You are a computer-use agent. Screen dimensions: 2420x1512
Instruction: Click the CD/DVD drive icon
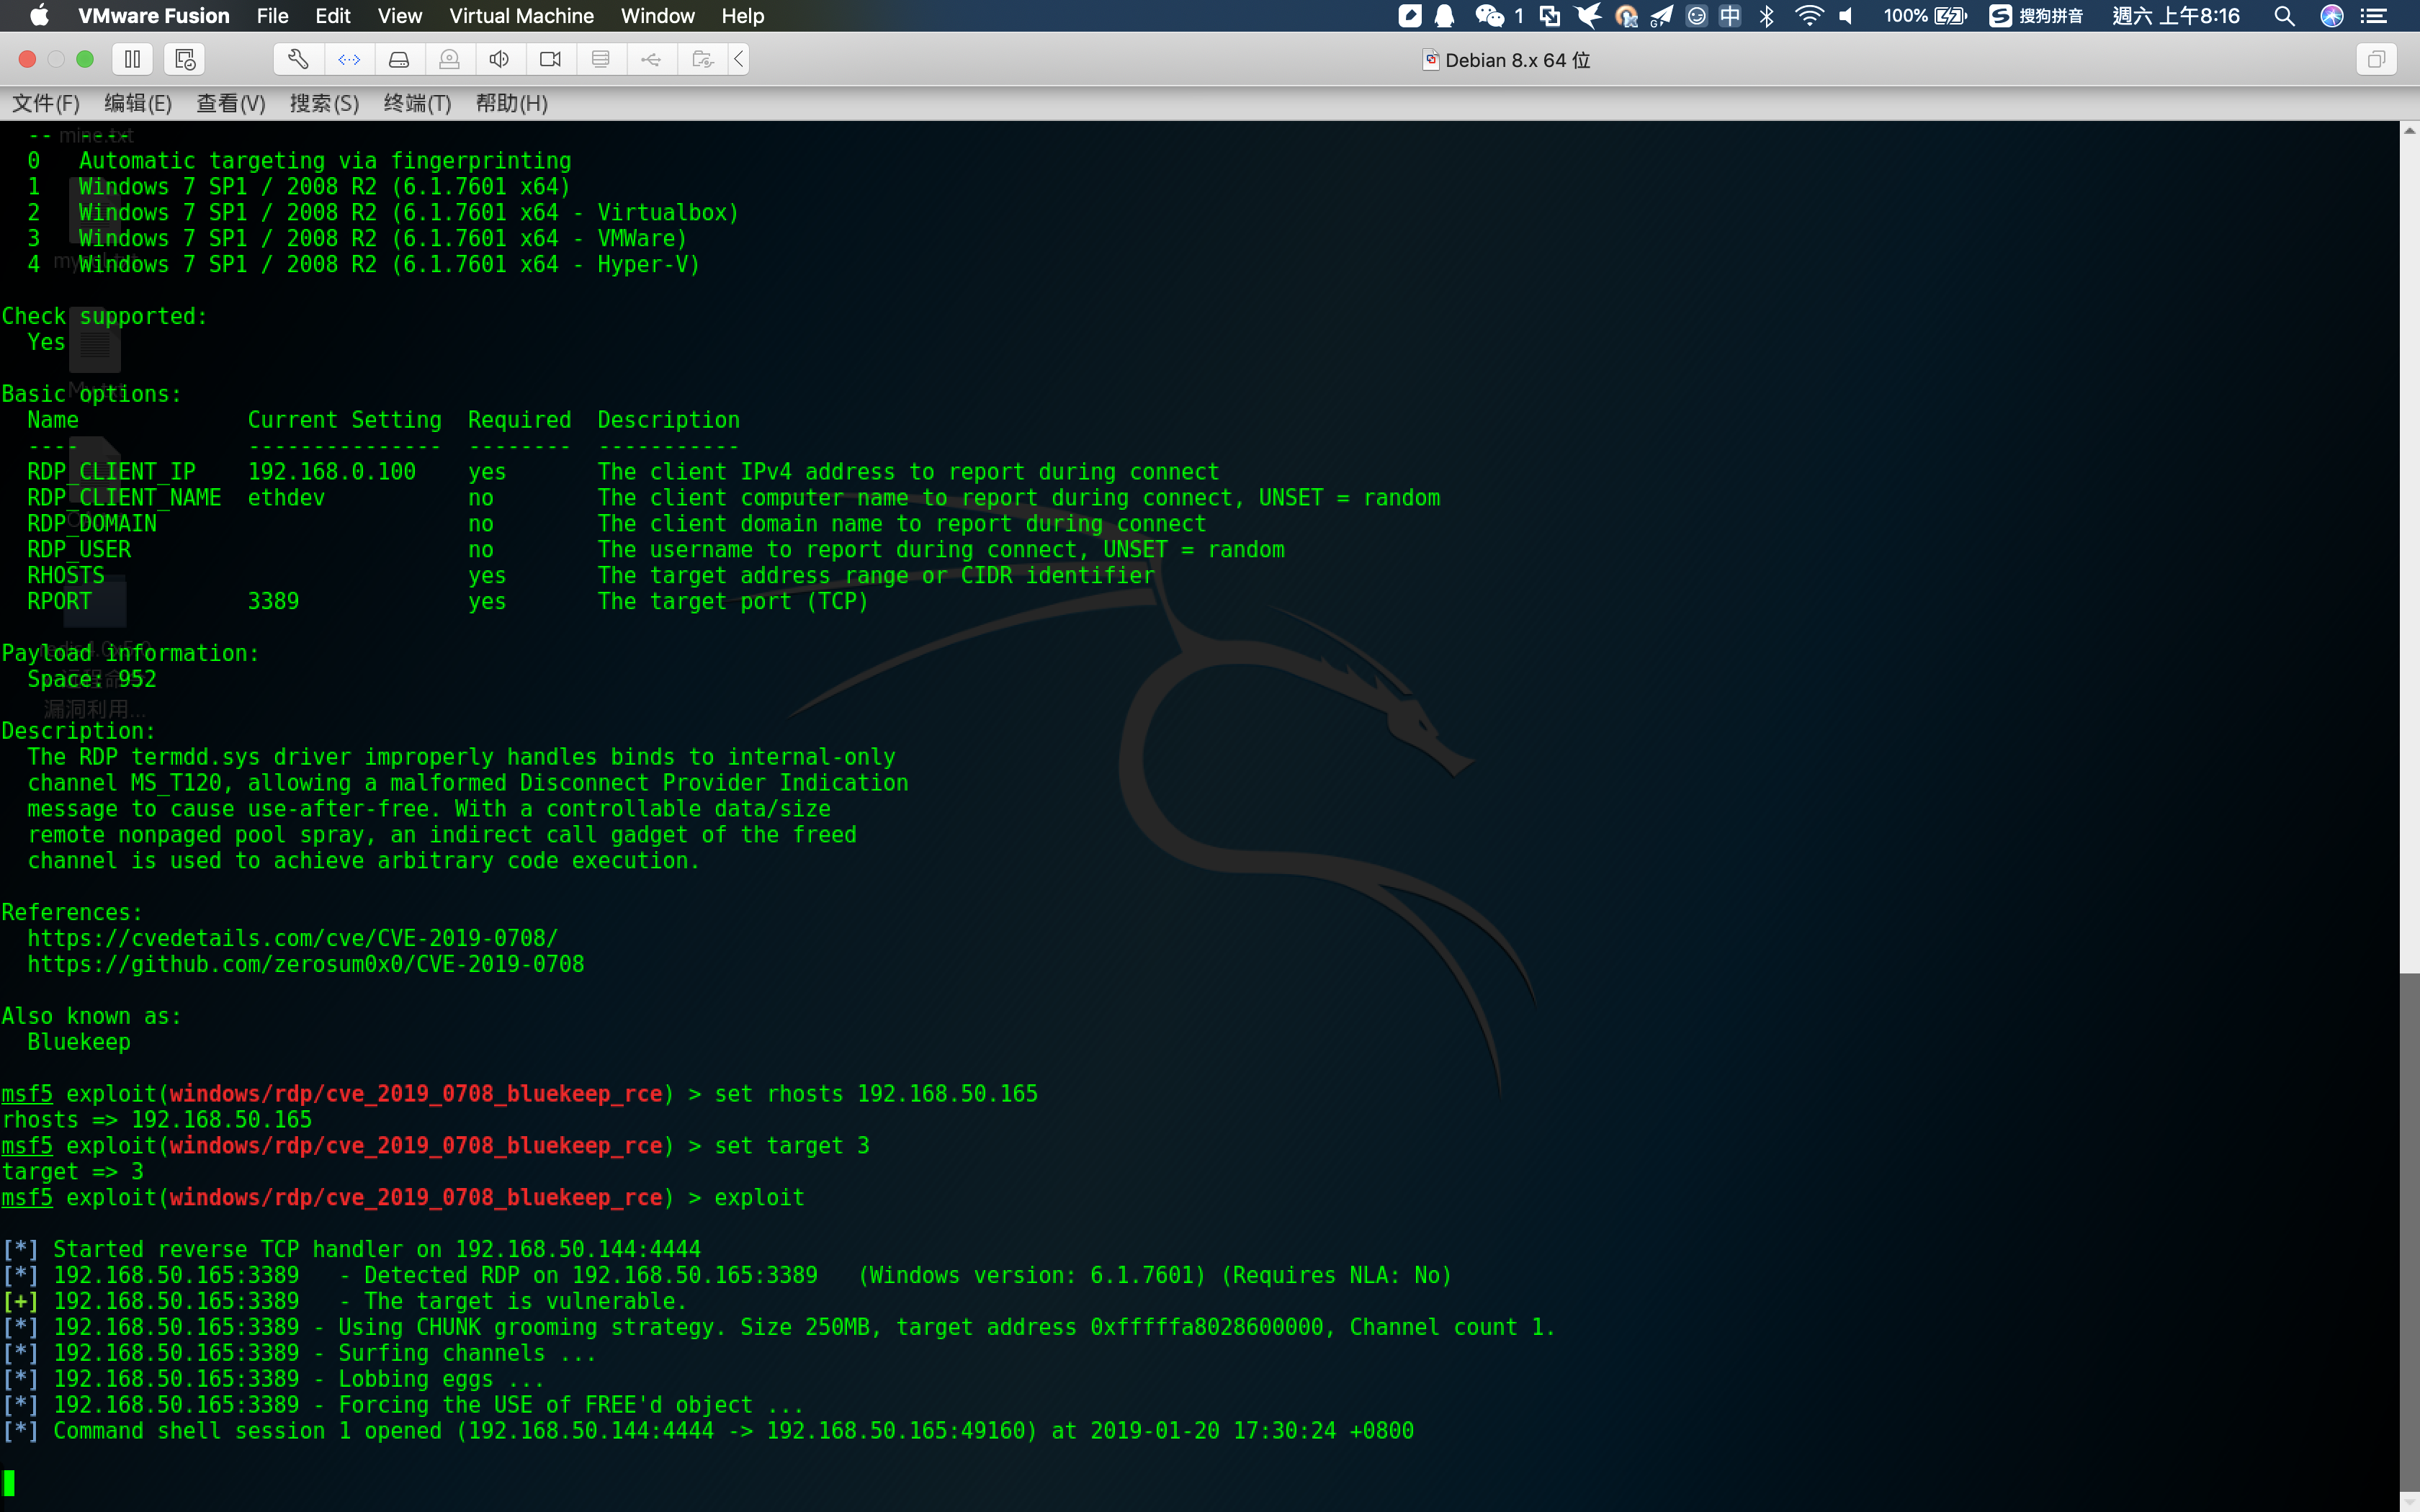point(449,60)
